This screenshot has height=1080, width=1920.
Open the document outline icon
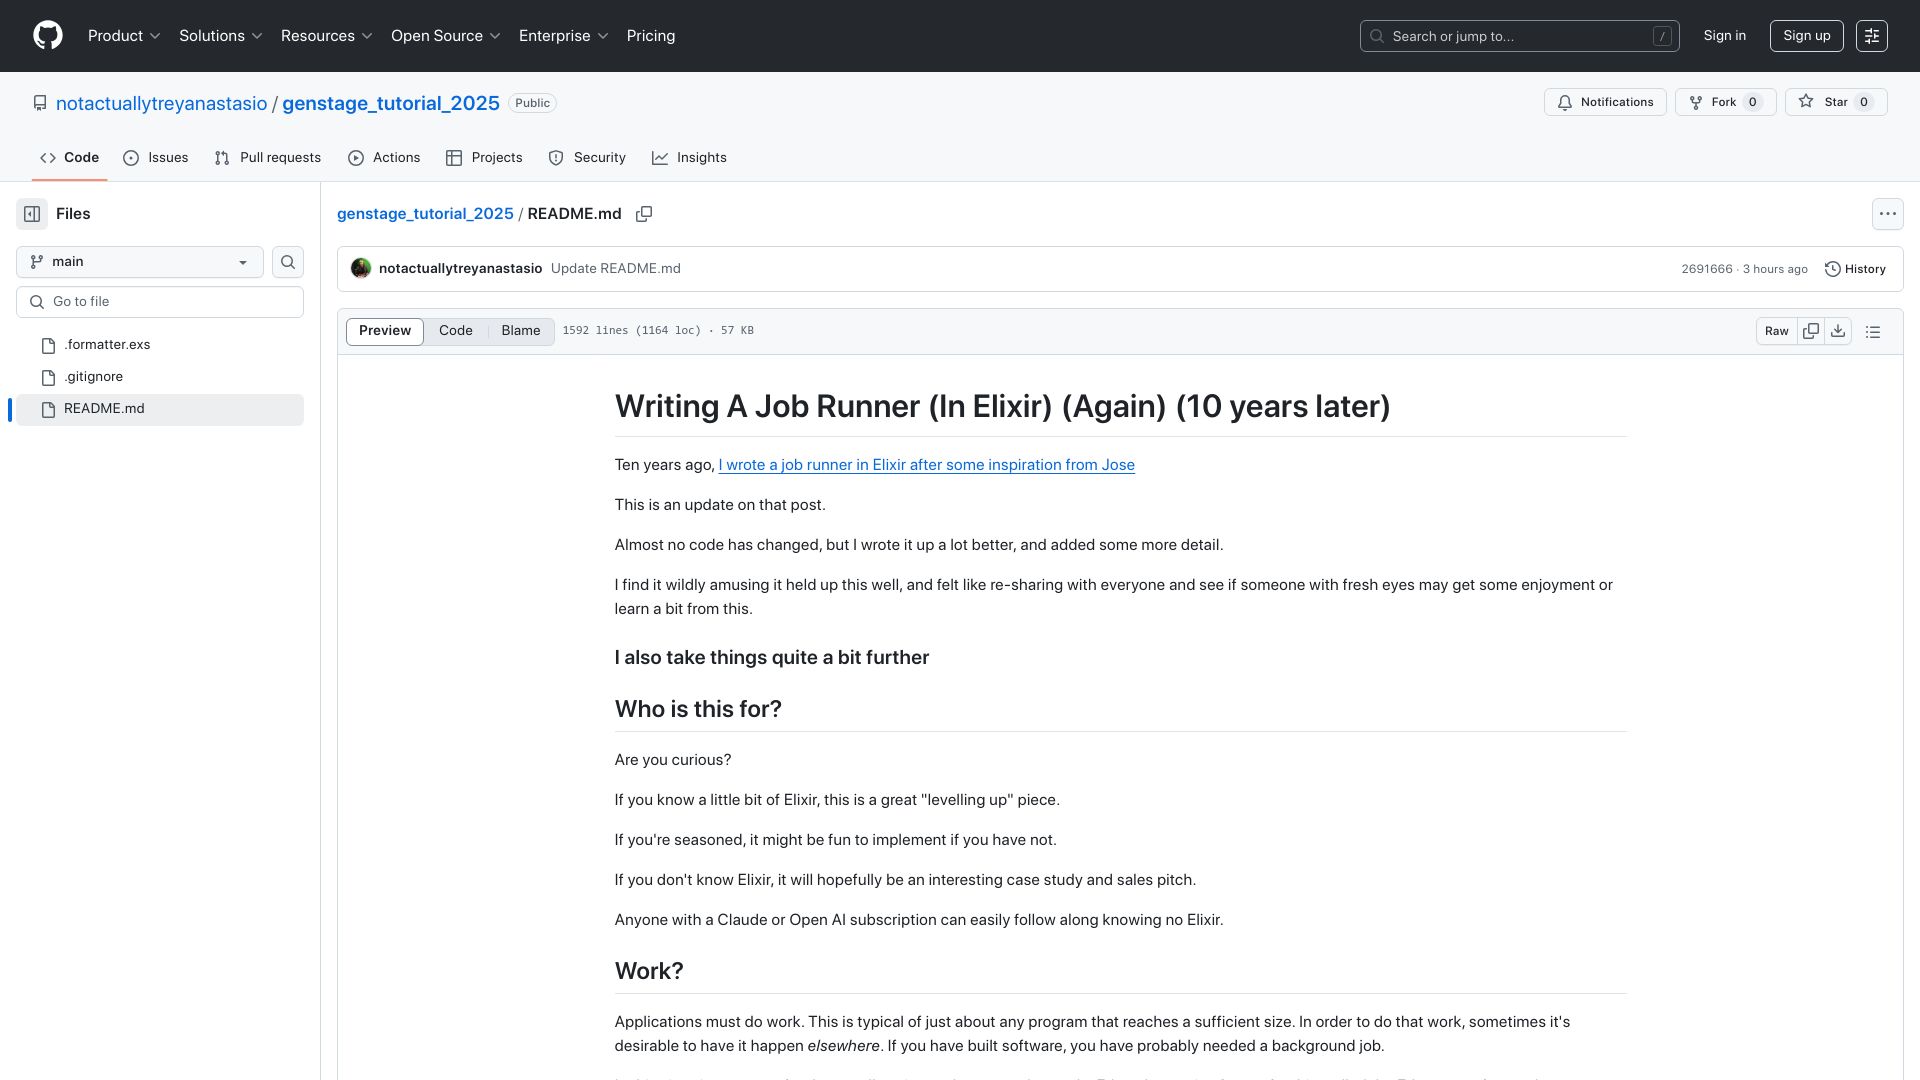coord(1873,331)
